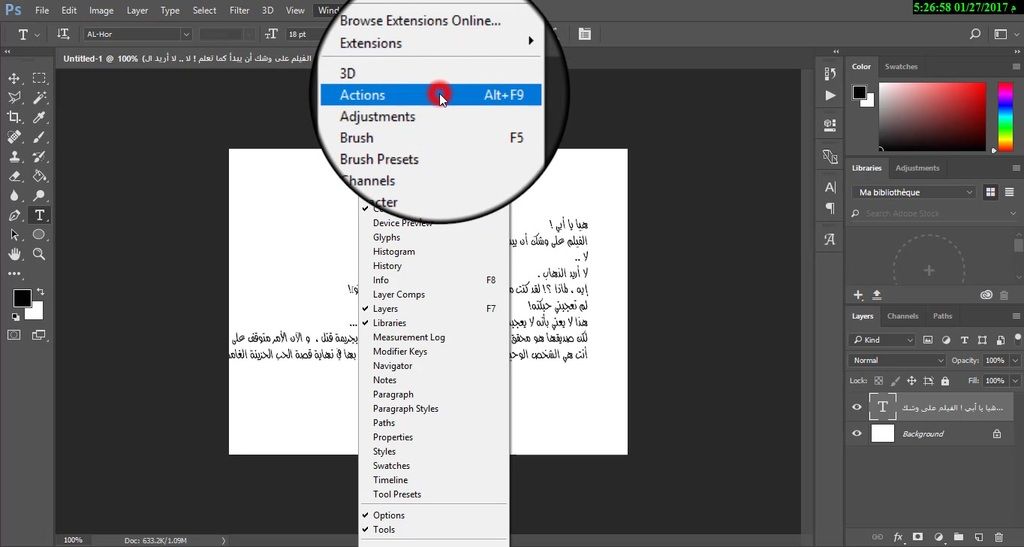Select the History Brush tool
This screenshot has height=547, width=1024.
(39, 157)
